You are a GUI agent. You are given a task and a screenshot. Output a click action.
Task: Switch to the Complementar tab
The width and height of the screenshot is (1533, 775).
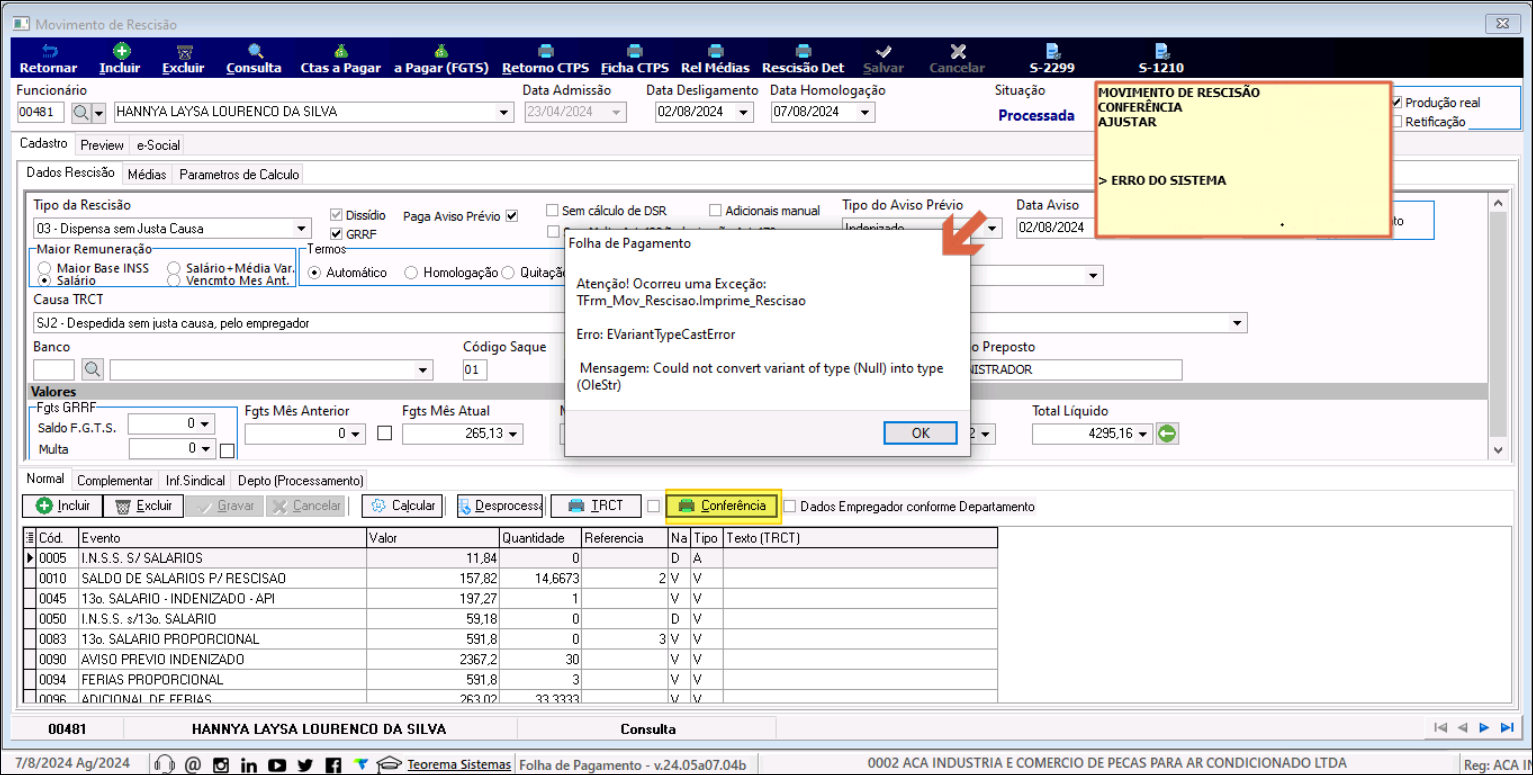coord(115,481)
